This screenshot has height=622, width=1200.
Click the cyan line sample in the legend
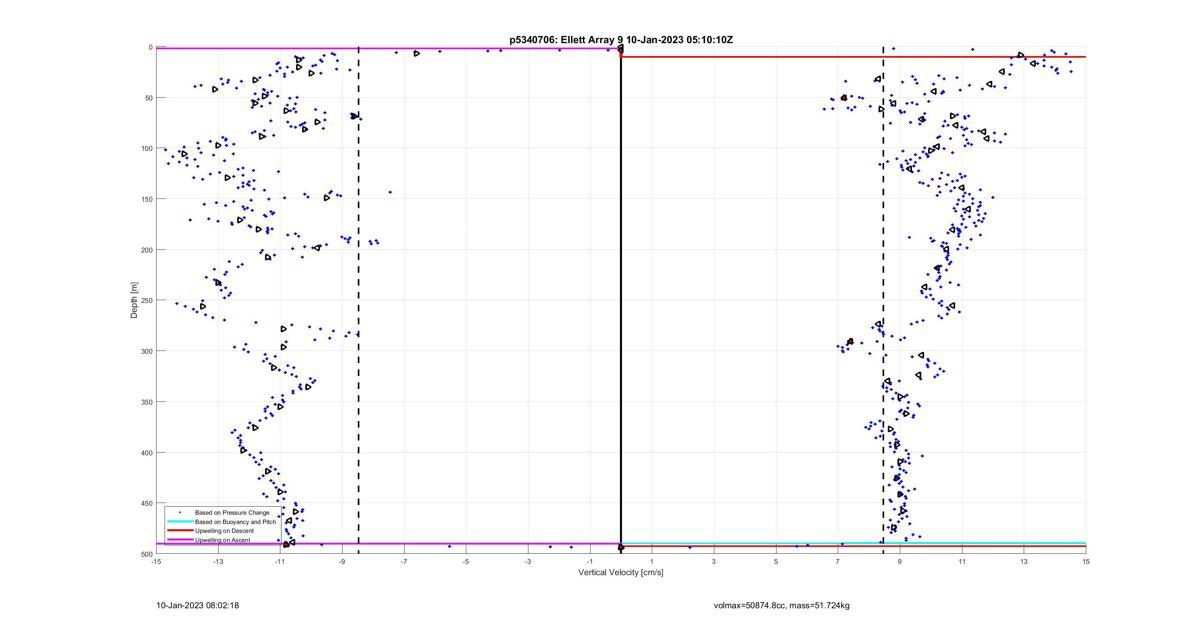[180, 521]
